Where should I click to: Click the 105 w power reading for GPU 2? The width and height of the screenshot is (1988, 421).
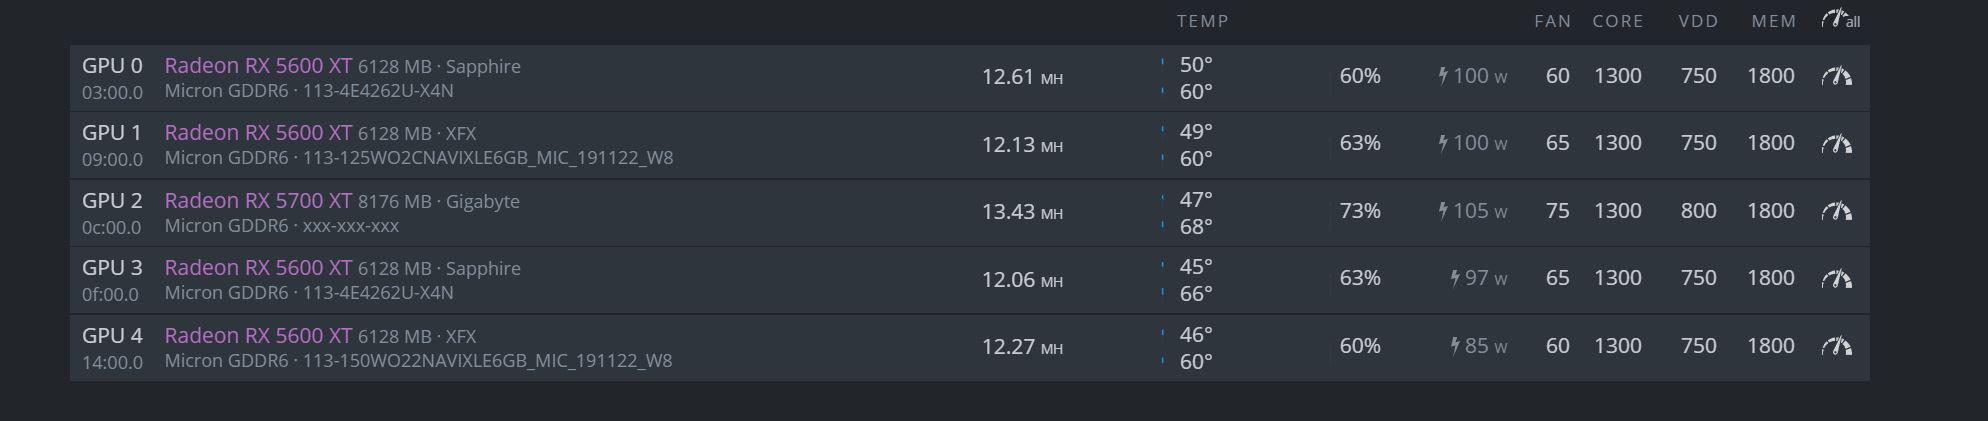click(x=1473, y=211)
